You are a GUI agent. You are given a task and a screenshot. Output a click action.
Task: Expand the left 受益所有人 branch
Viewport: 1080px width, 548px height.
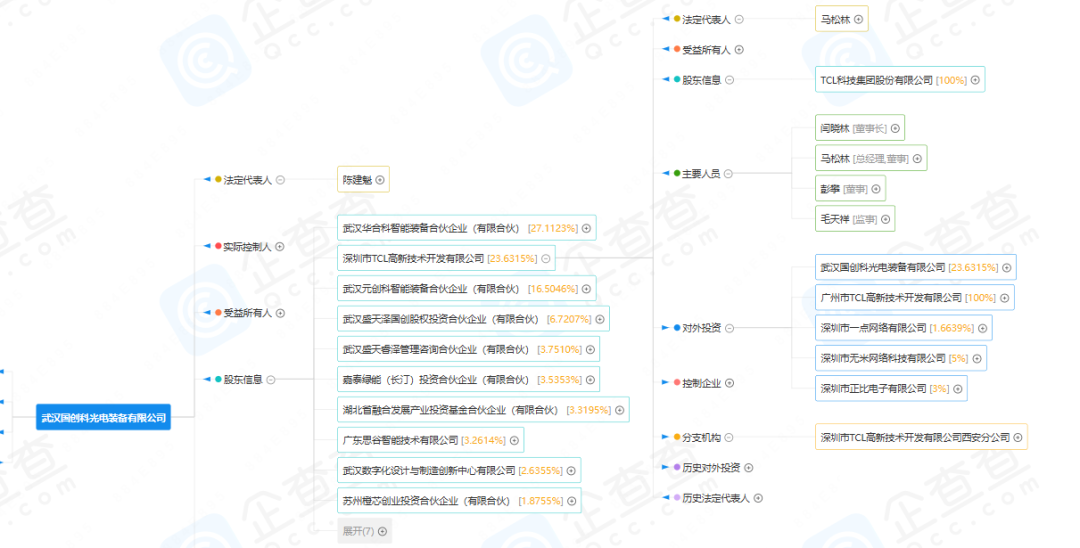click(280, 313)
